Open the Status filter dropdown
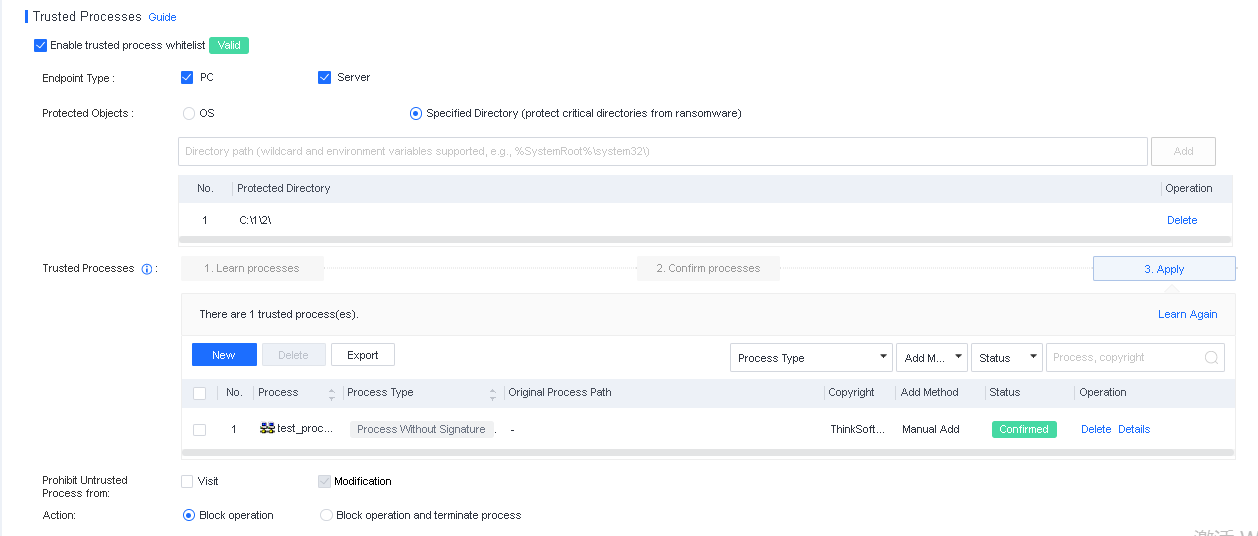1258x536 pixels. (x=1006, y=358)
